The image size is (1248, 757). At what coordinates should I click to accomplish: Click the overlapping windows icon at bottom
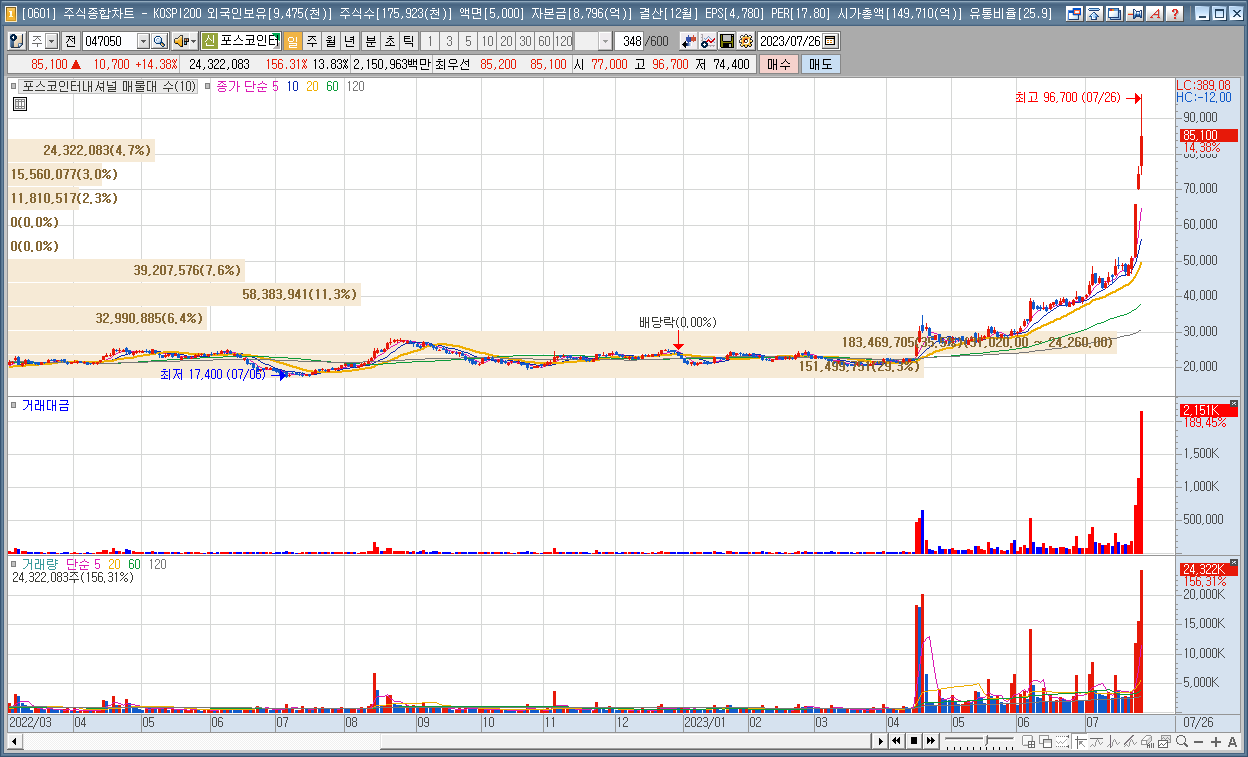point(1045,741)
